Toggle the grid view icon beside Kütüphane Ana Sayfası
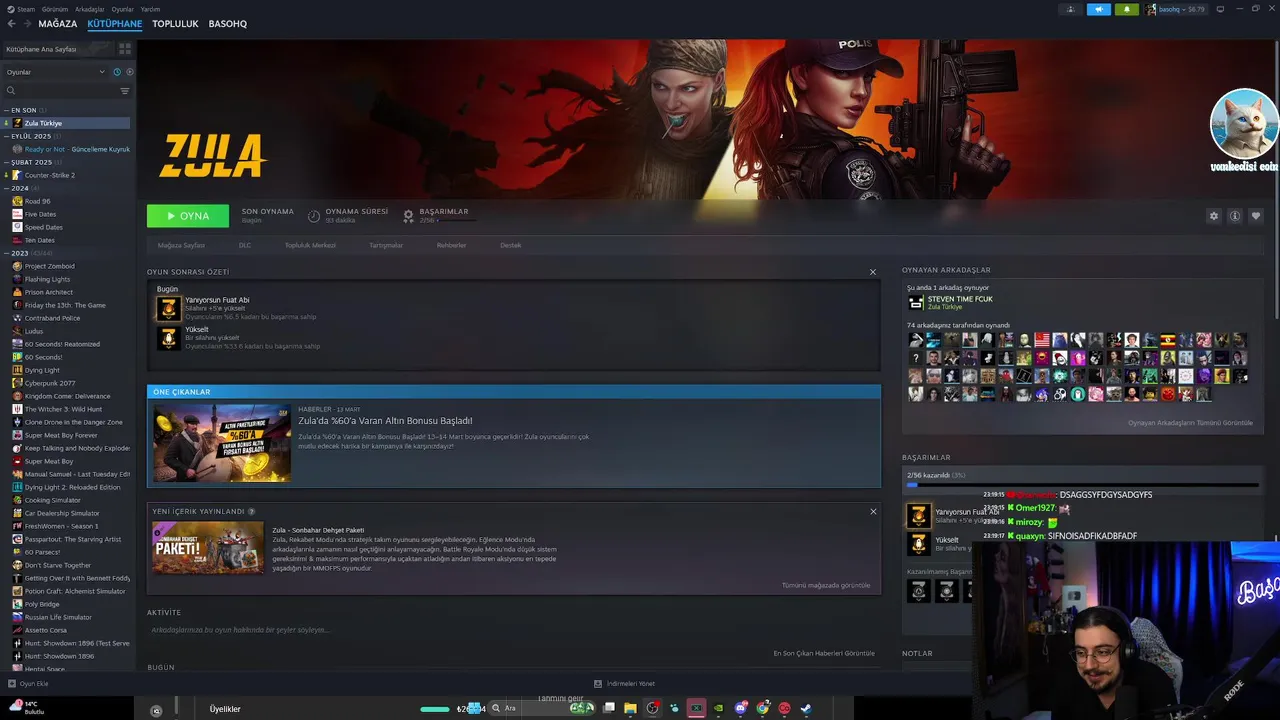This screenshot has width=1280, height=720. pyautogui.click(x=125, y=48)
